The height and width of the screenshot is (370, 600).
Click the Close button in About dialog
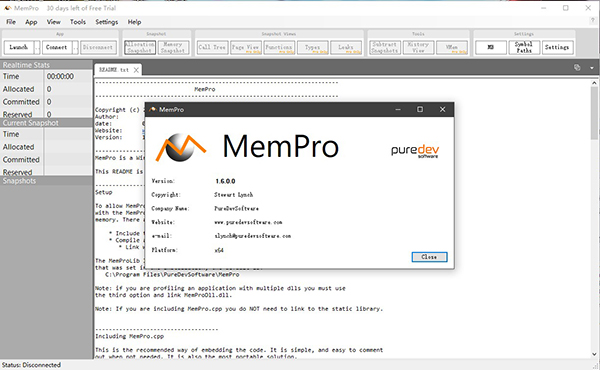[x=429, y=257]
